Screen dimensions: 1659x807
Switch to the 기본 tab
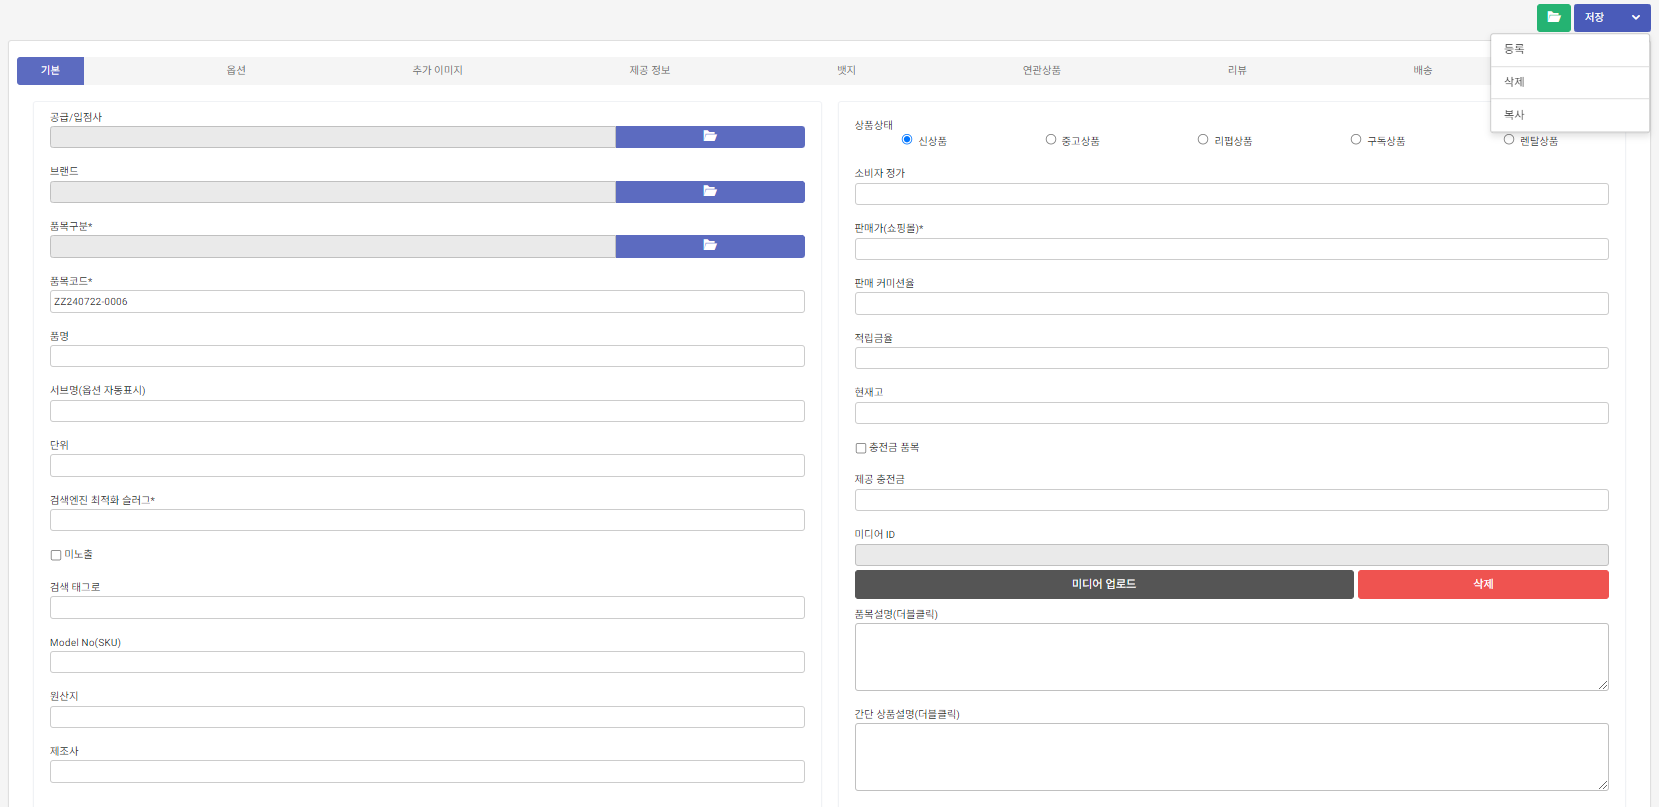pyautogui.click(x=50, y=70)
